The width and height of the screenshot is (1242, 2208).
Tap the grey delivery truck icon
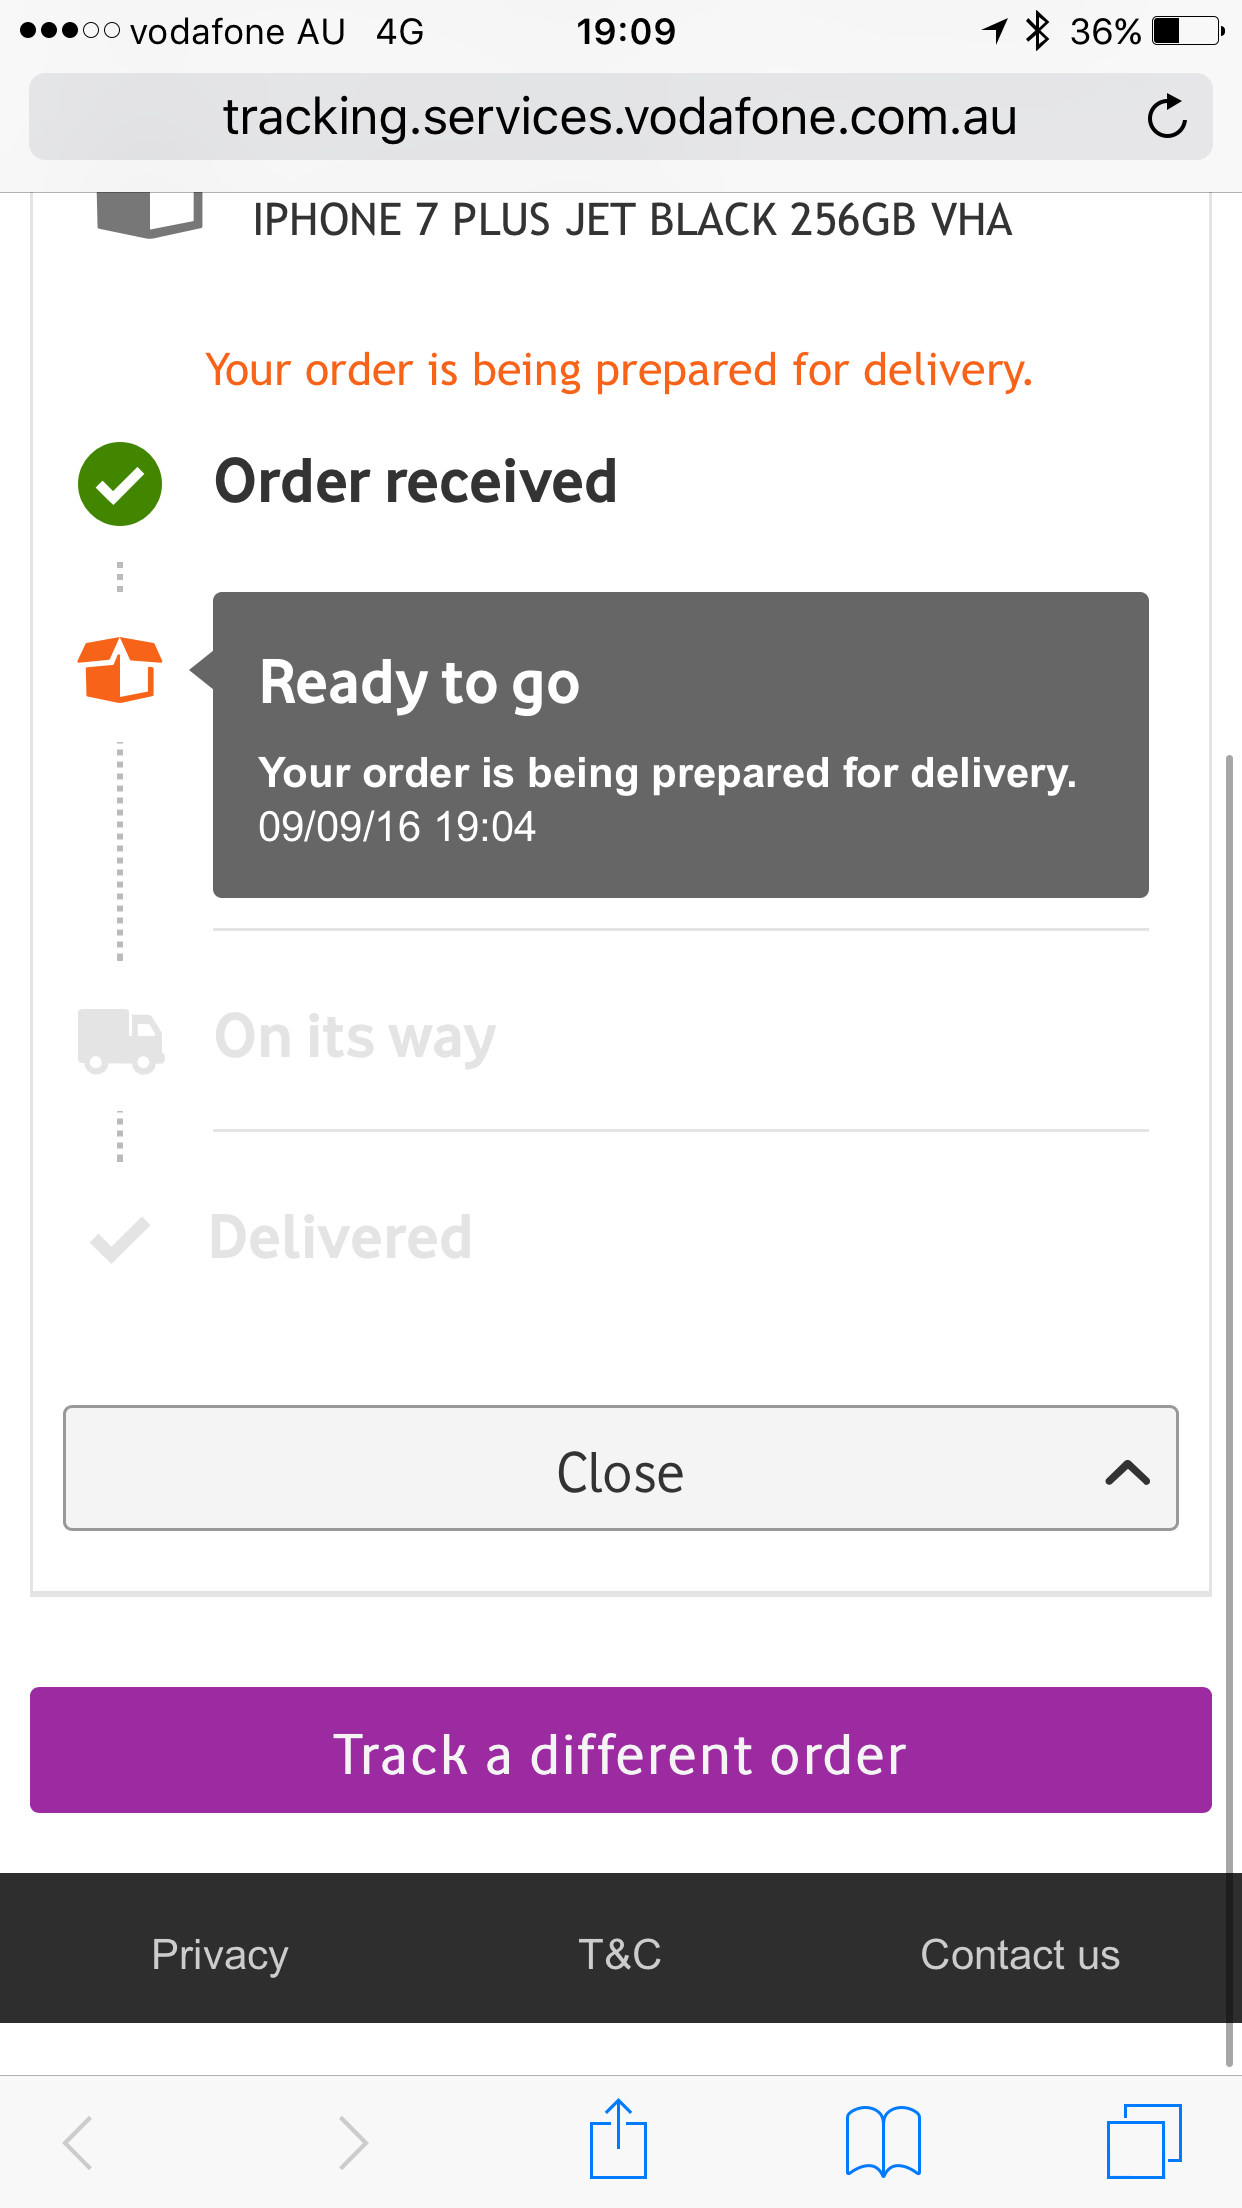[x=120, y=1040]
